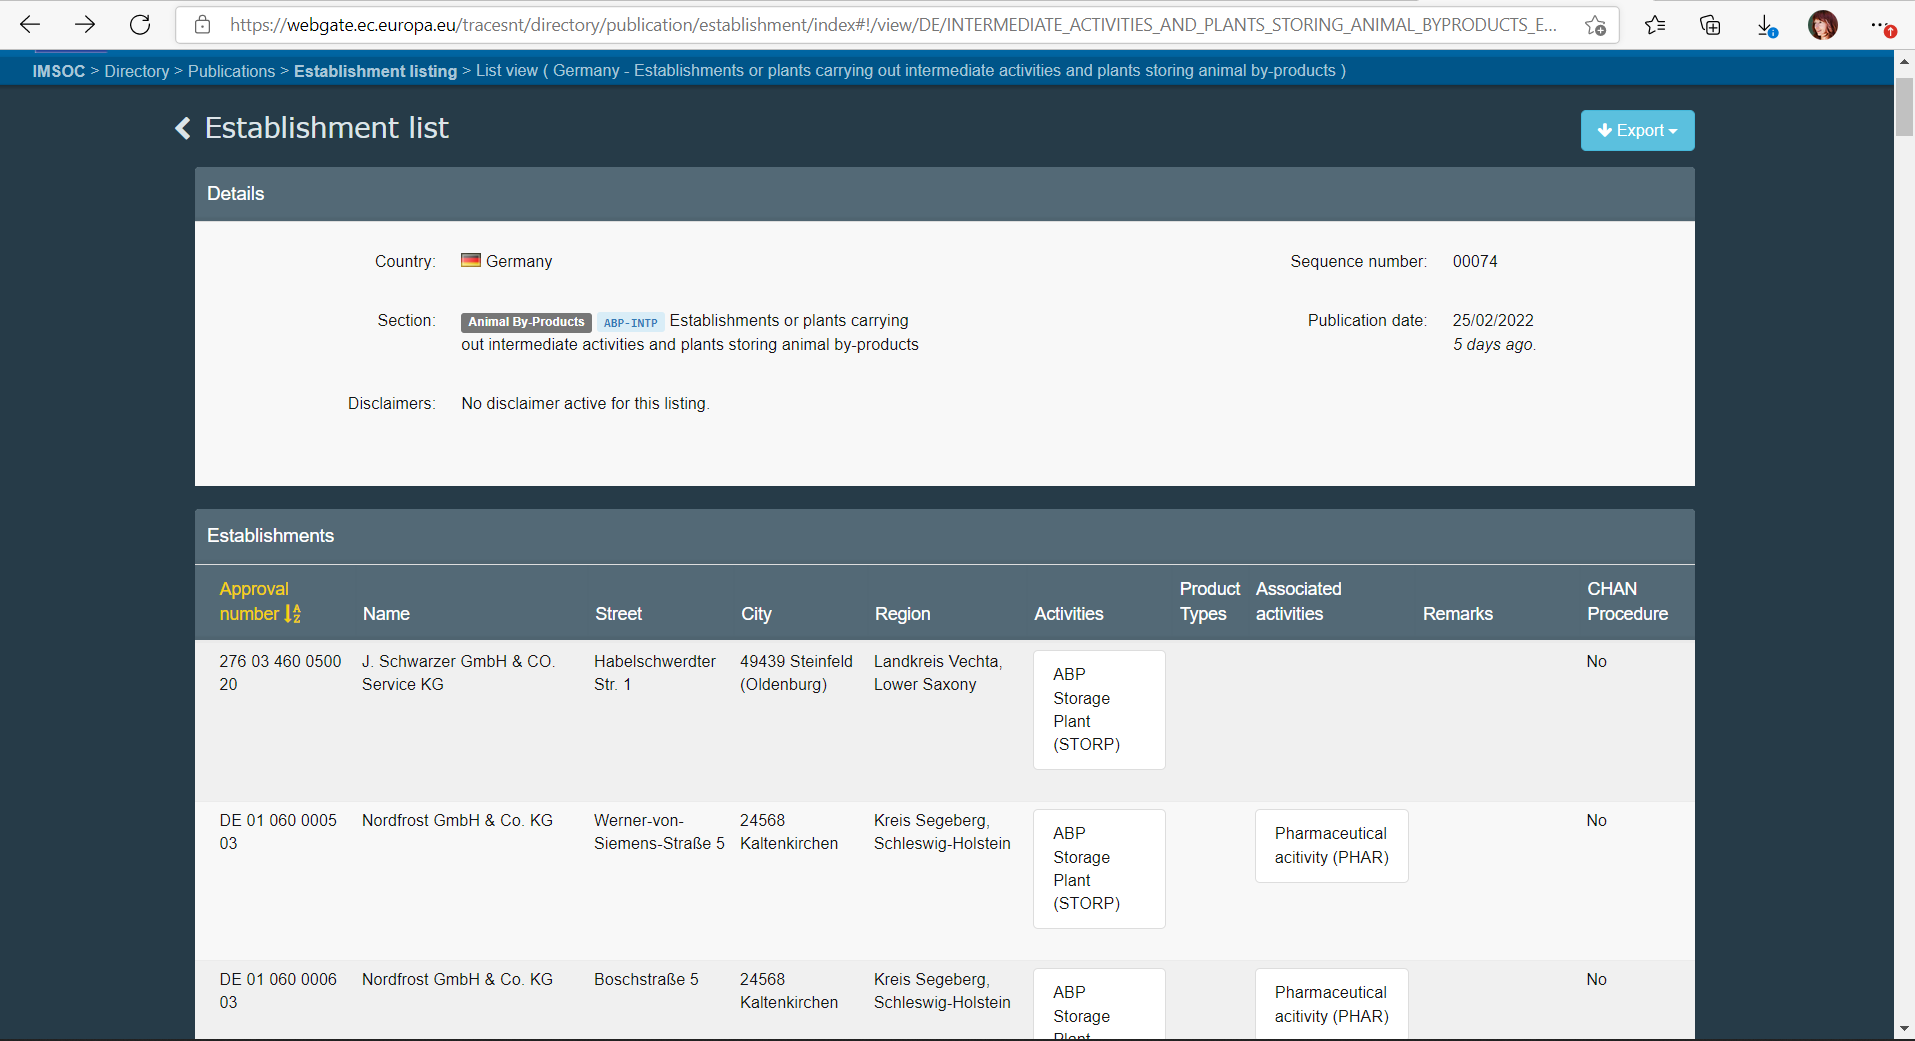The width and height of the screenshot is (1915, 1041).
Task: Open the Downloads icon
Action: [1766, 25]
